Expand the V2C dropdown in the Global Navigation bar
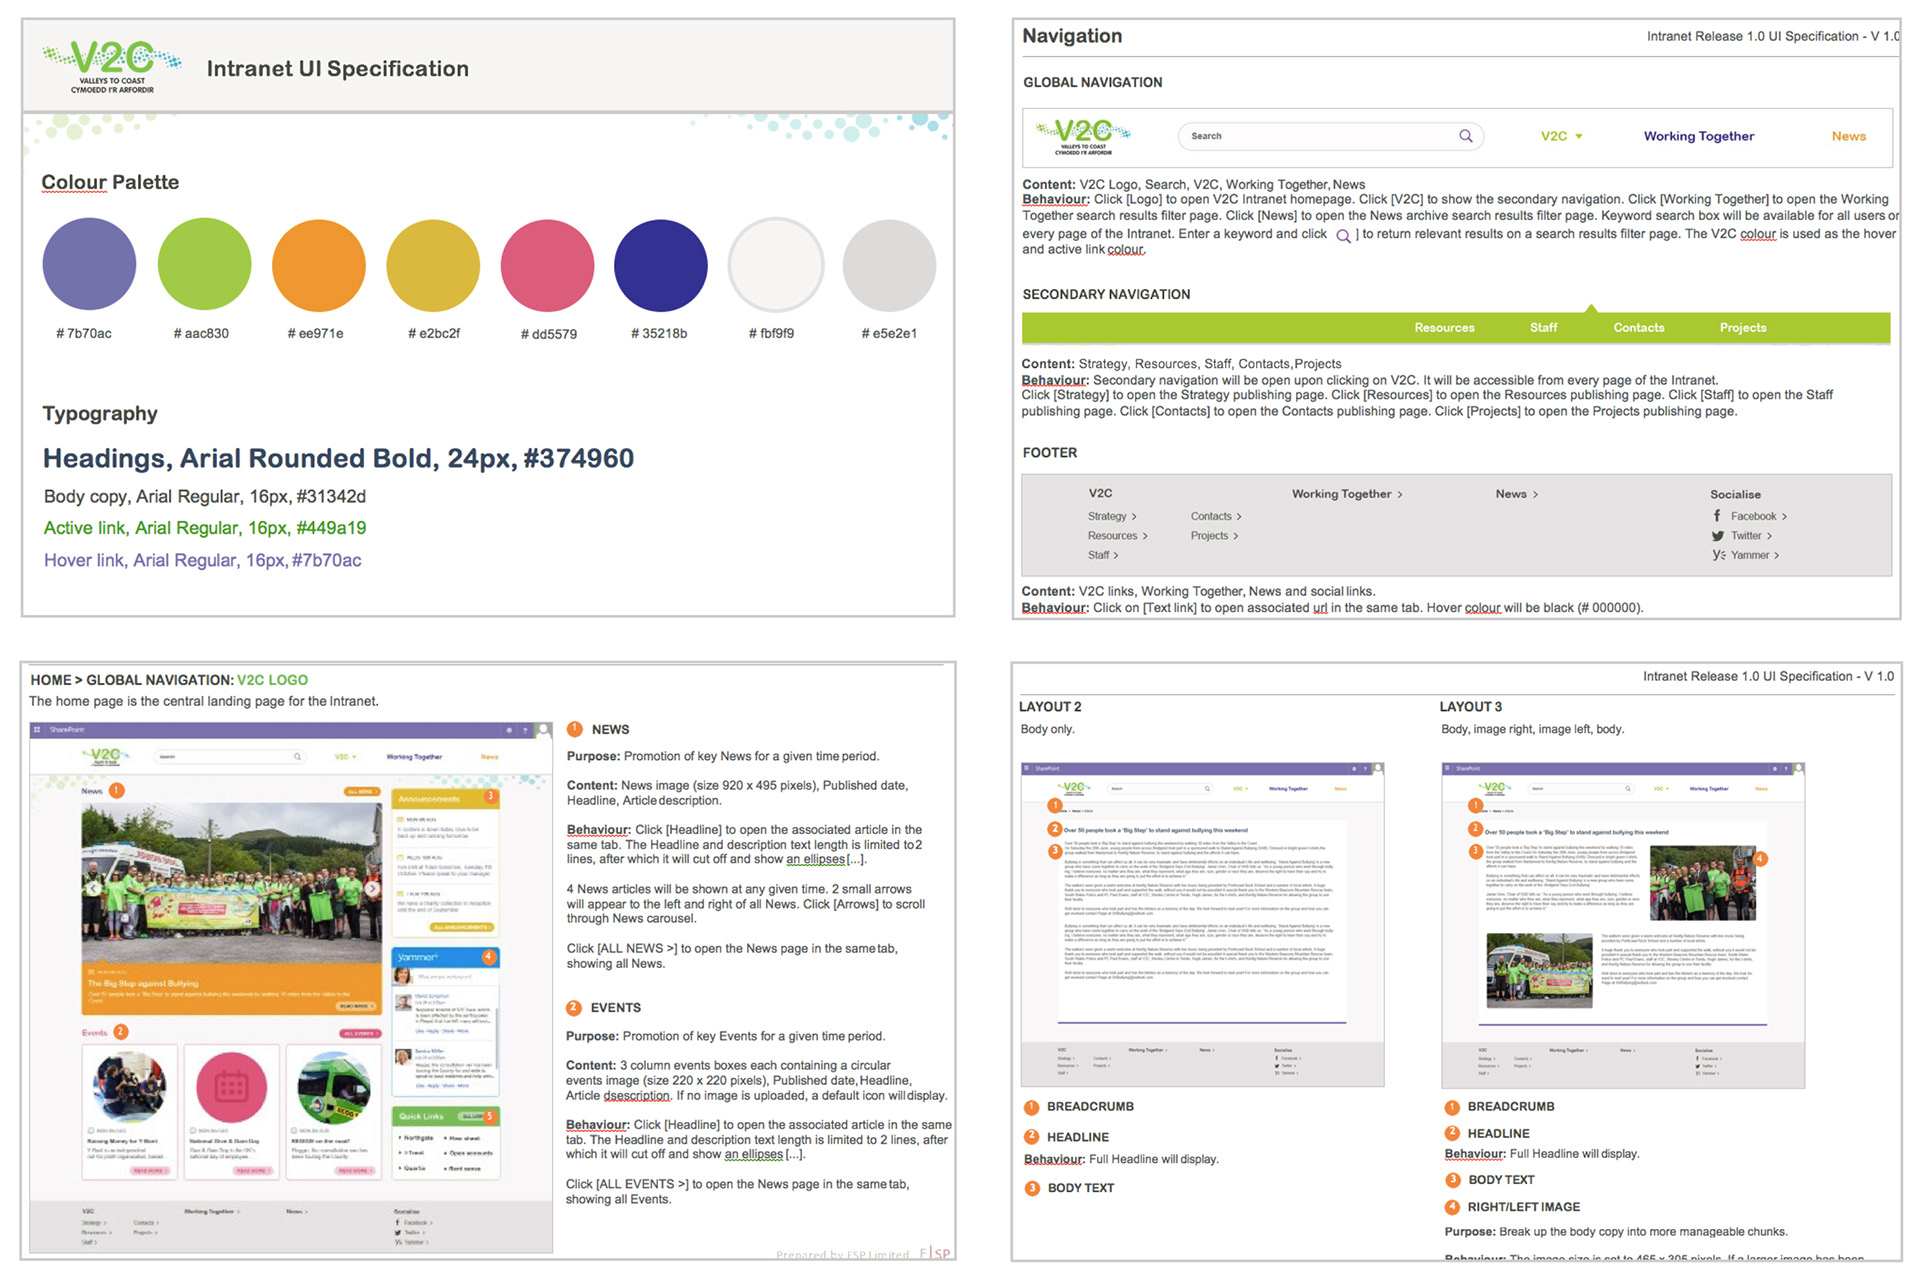 point(1561,136)
